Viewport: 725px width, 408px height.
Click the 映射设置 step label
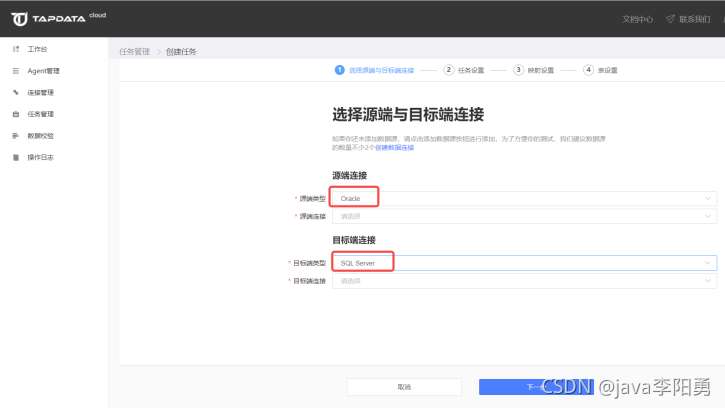pos(541,70)
